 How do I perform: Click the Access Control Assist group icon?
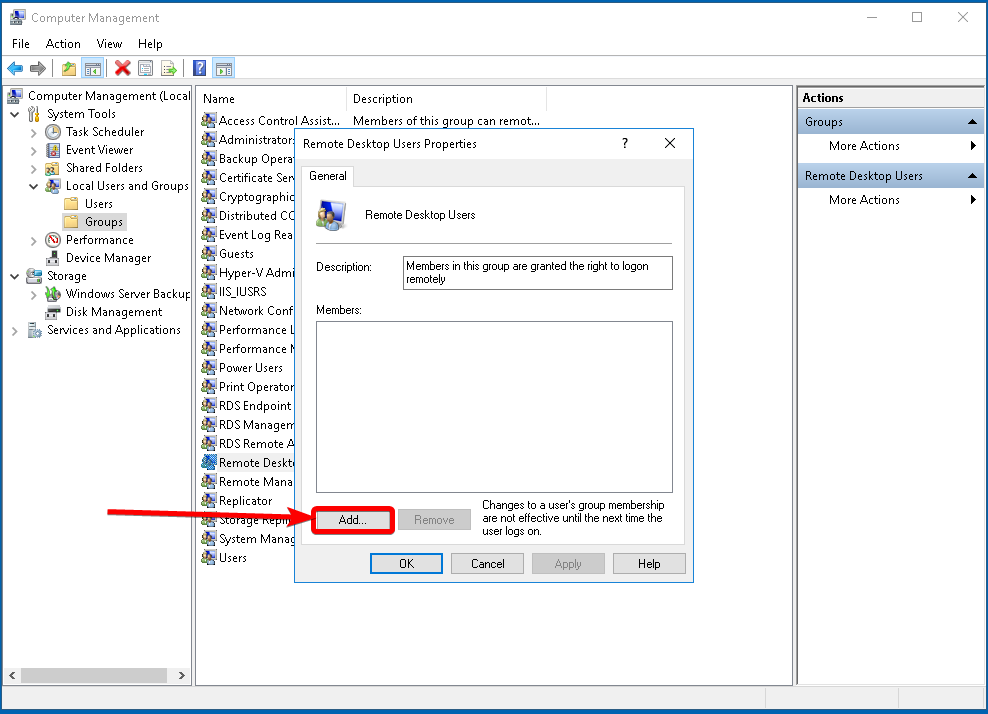coord(209,120)
